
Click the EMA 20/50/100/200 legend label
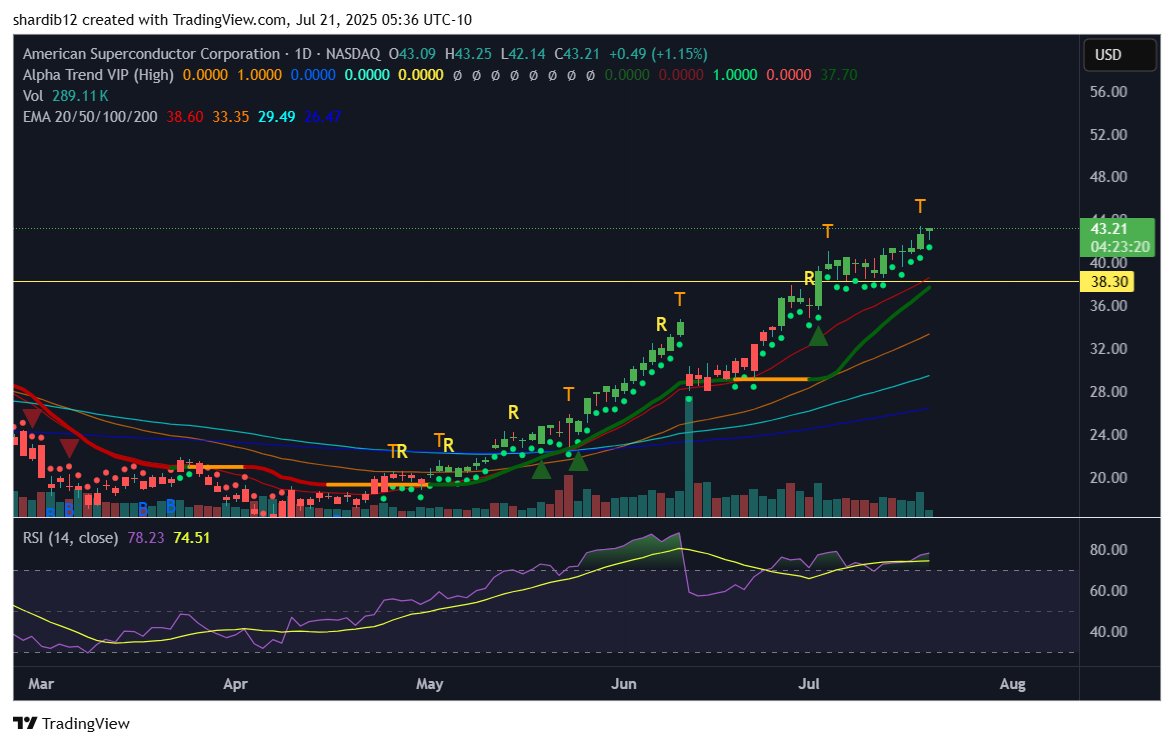coord(90,117)
